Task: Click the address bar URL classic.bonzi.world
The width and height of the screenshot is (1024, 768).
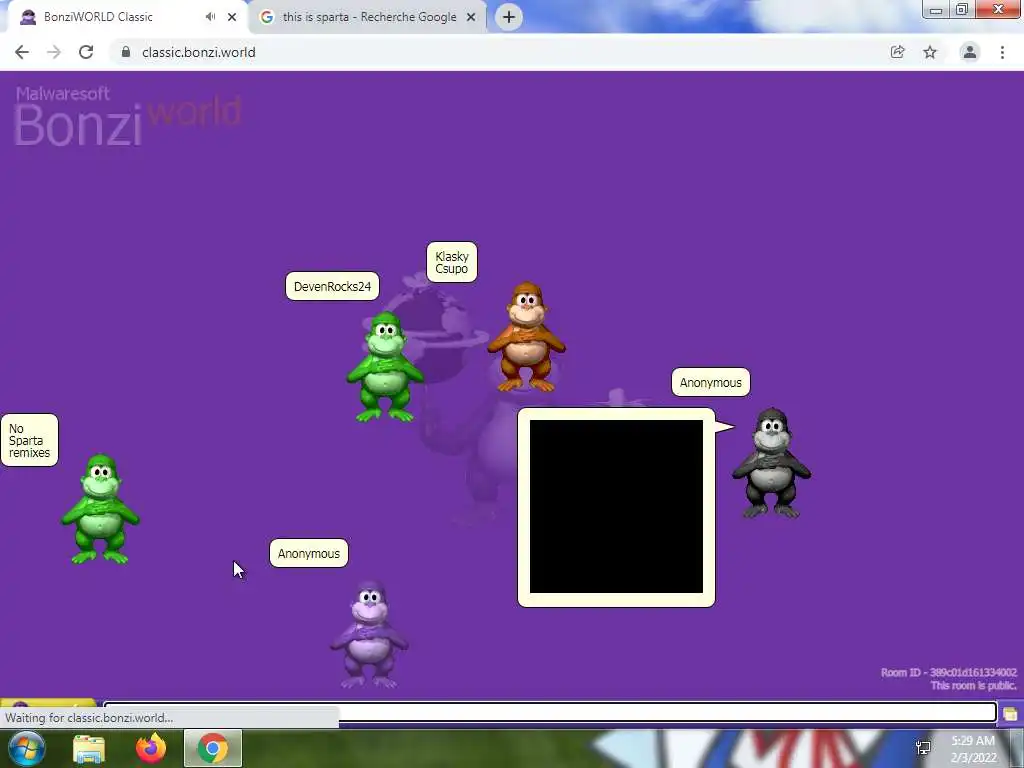Action: pos(199,52)
